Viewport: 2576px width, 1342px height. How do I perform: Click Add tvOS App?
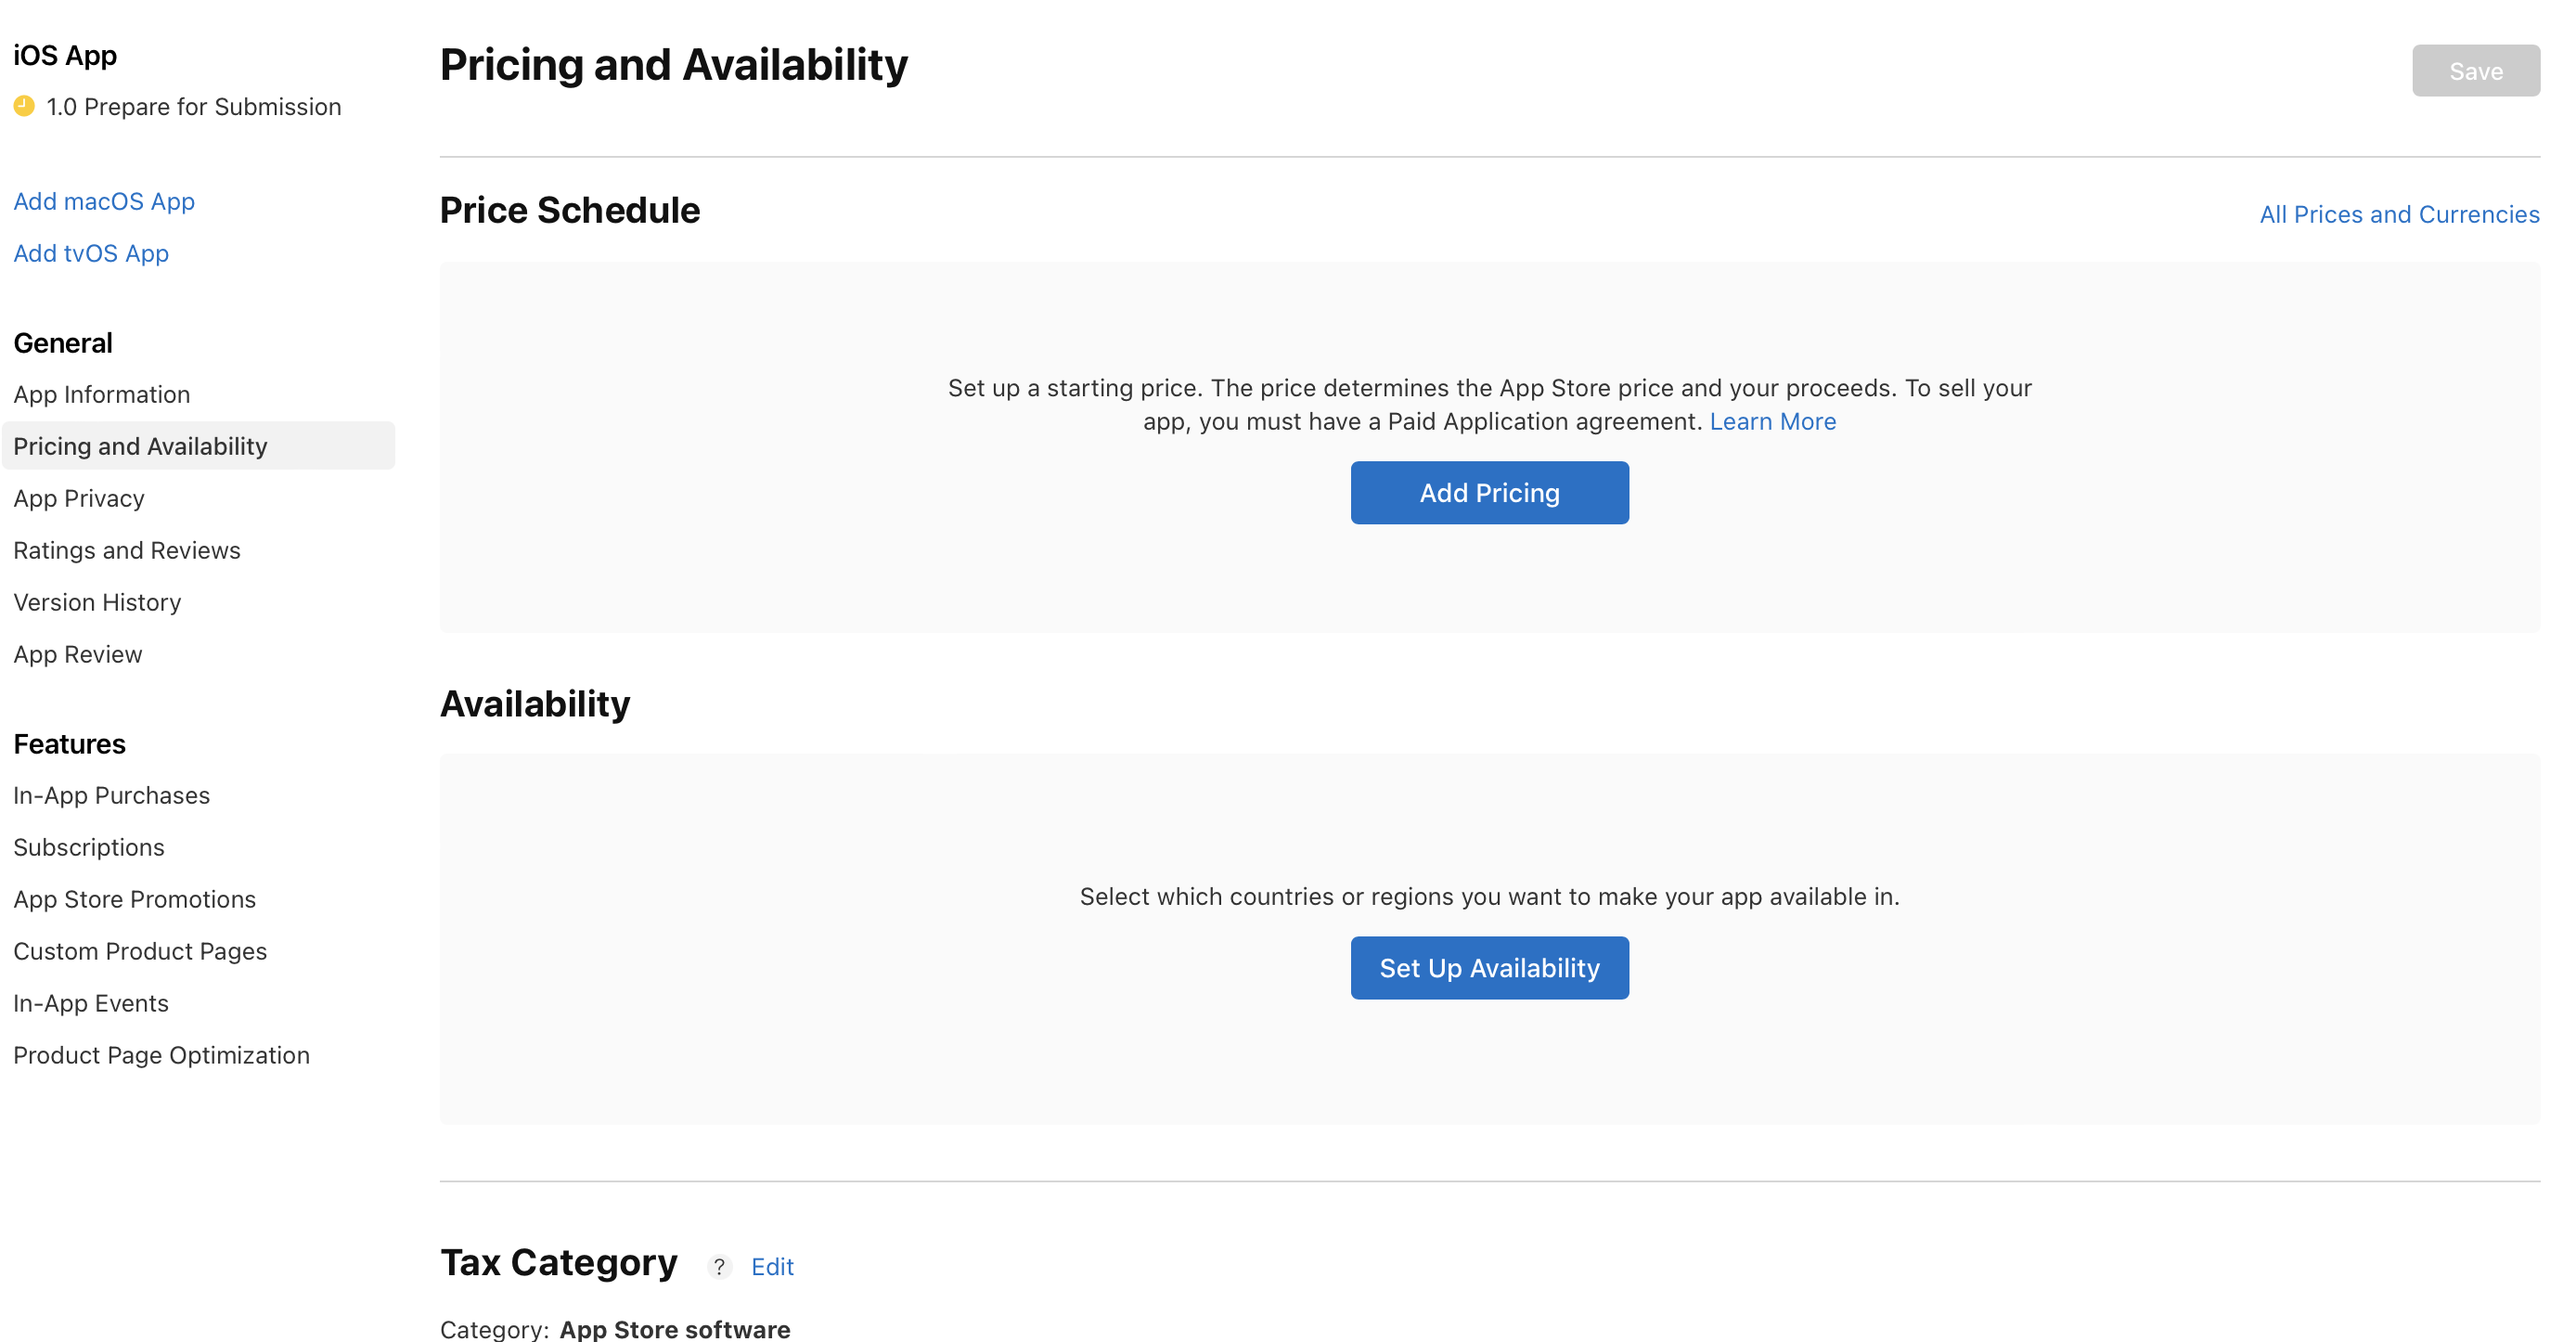91,253
